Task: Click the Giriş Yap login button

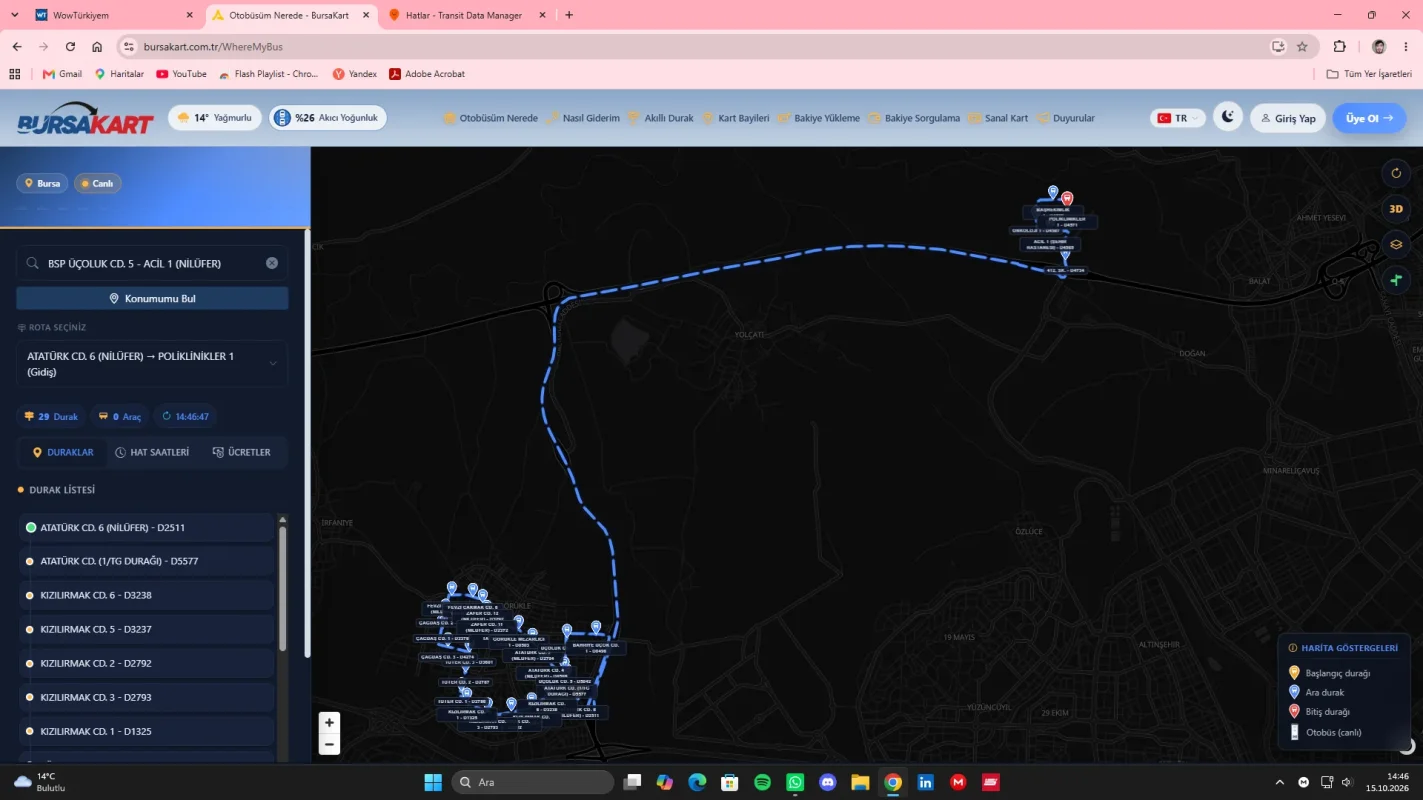Action: point(1288,118)
